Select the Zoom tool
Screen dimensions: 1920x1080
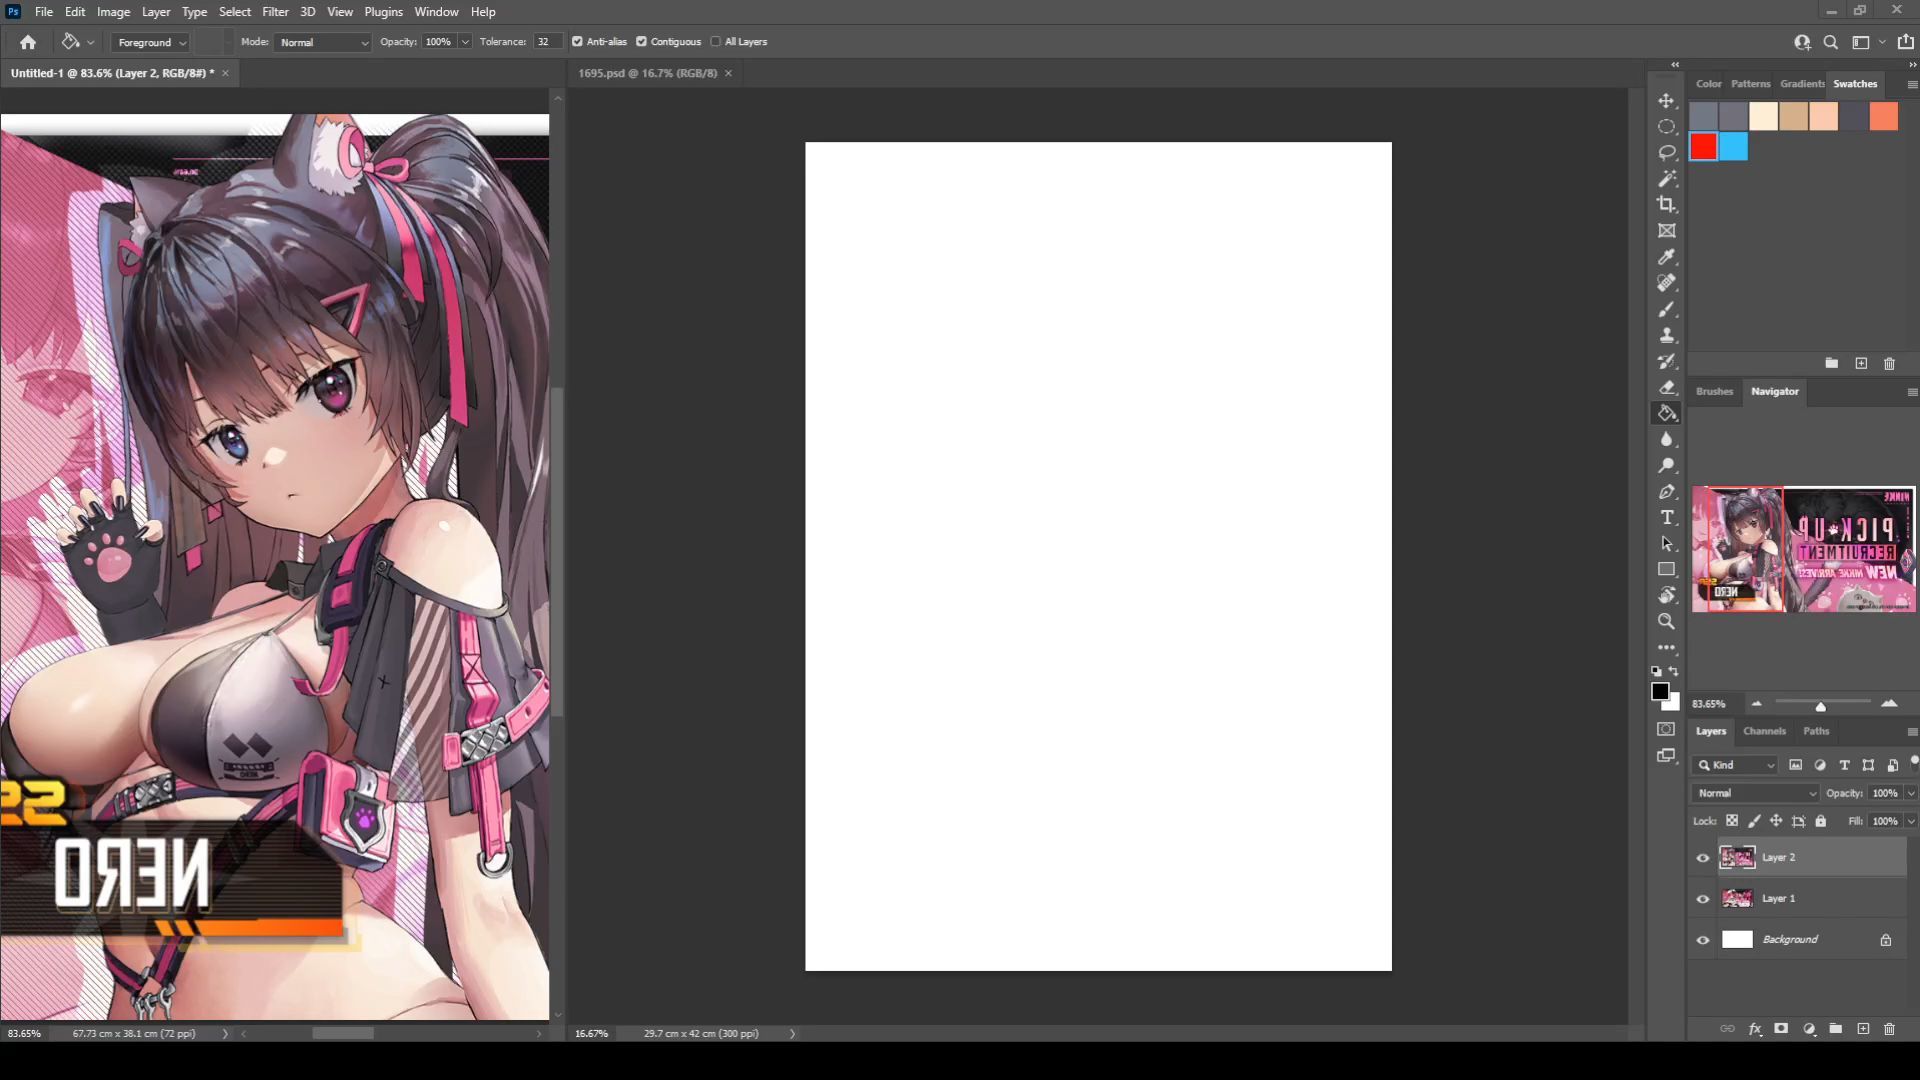point(1666,621)
